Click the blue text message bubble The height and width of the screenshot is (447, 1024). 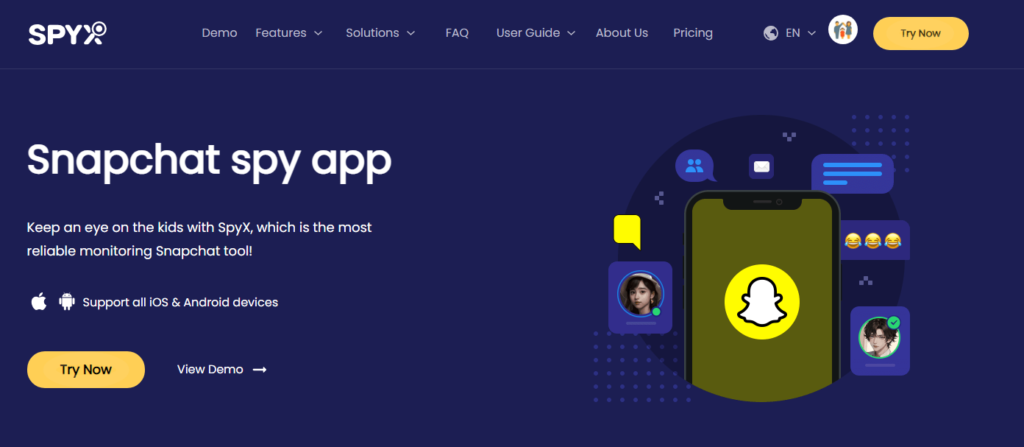point(852,174)
